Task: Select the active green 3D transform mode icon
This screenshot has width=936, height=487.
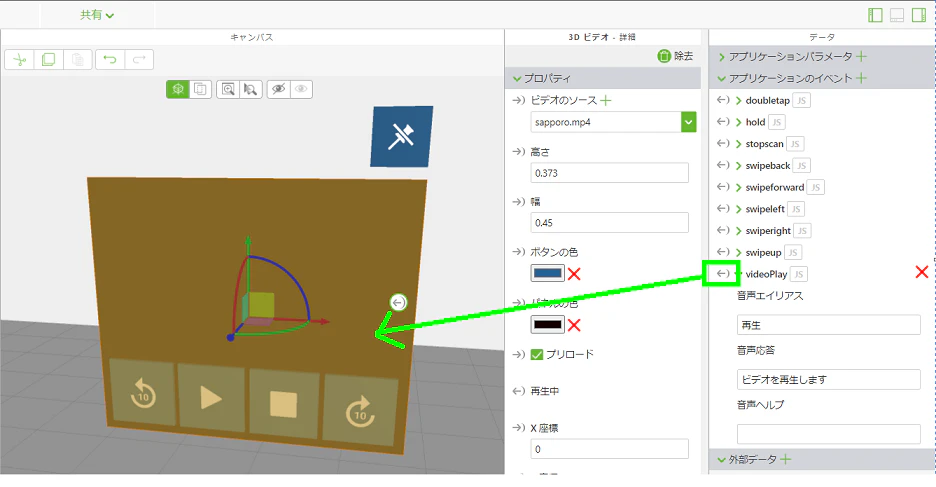Action: 177,90
